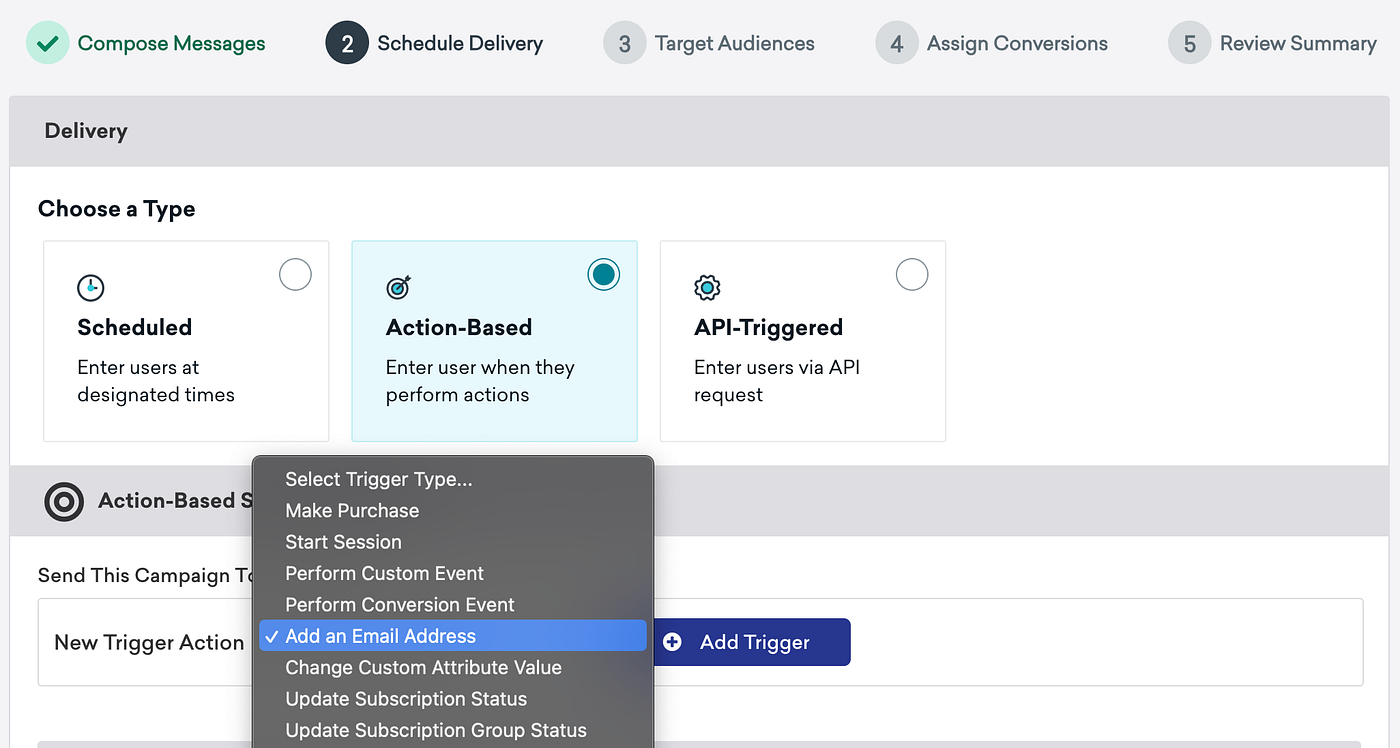This screenshot has width=1400, height=748.
Task: Select the API-Triggered radio button
Action: [x=911, y=274]
